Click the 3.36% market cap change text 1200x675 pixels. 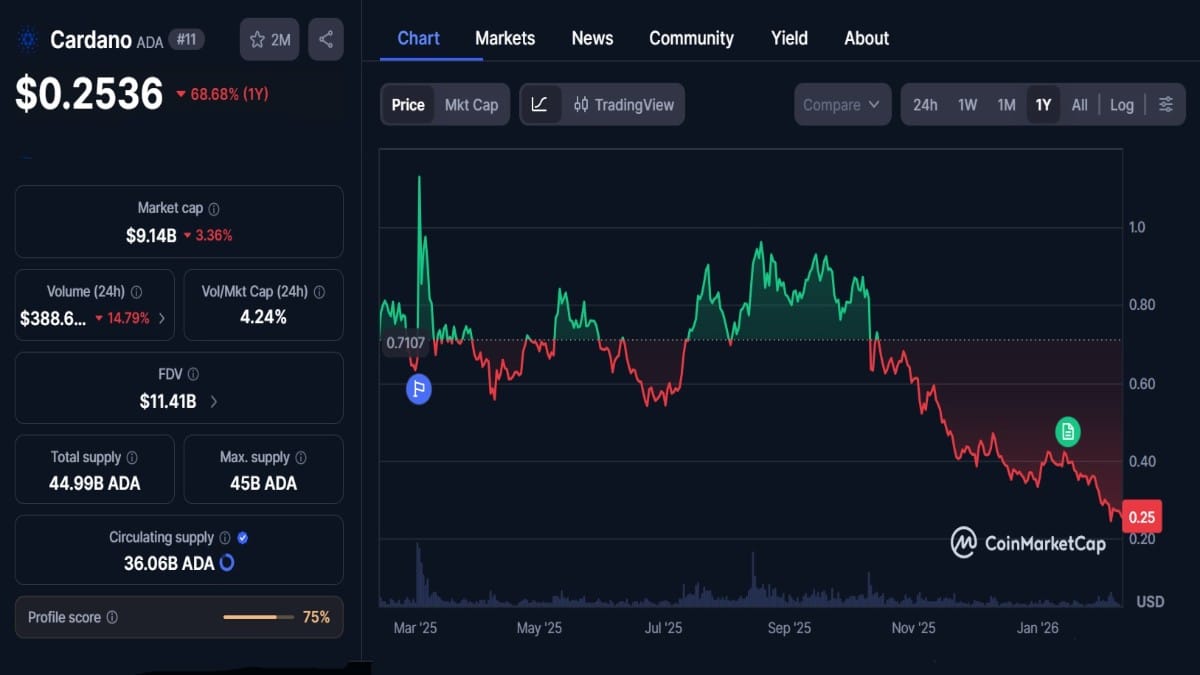coord(215,236)
